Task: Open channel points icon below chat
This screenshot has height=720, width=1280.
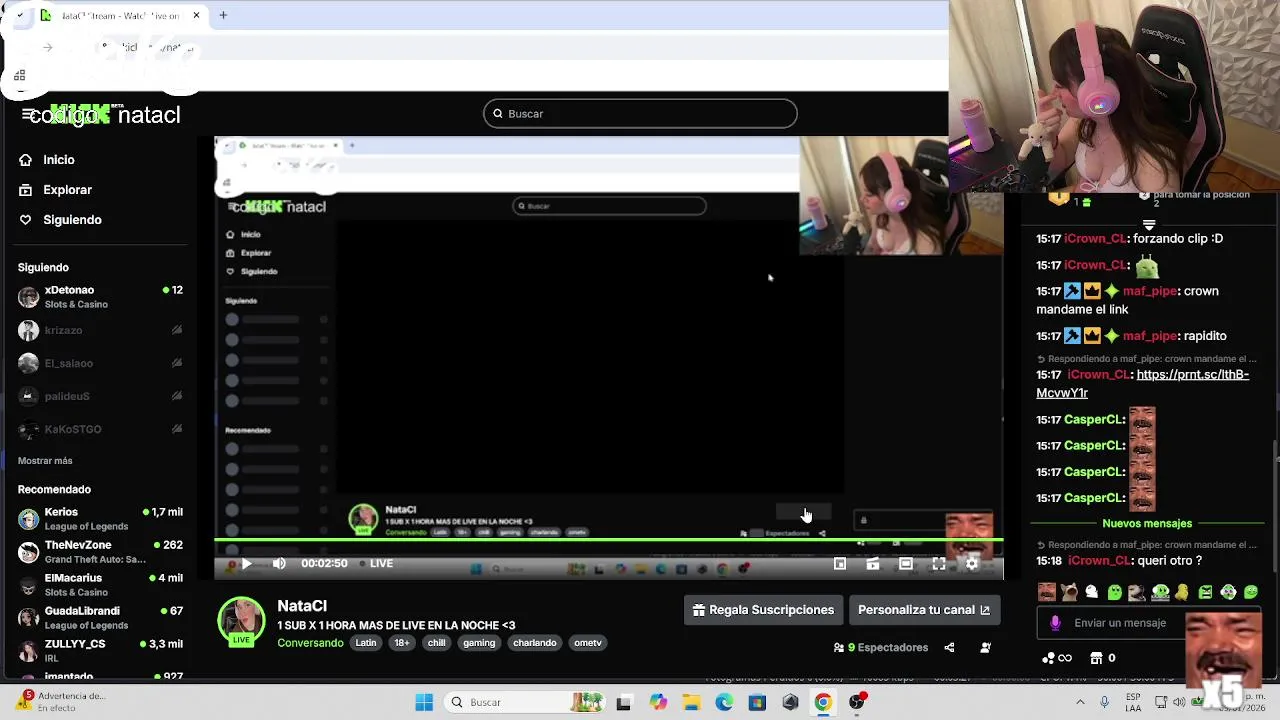Action: pos(1058,658)
